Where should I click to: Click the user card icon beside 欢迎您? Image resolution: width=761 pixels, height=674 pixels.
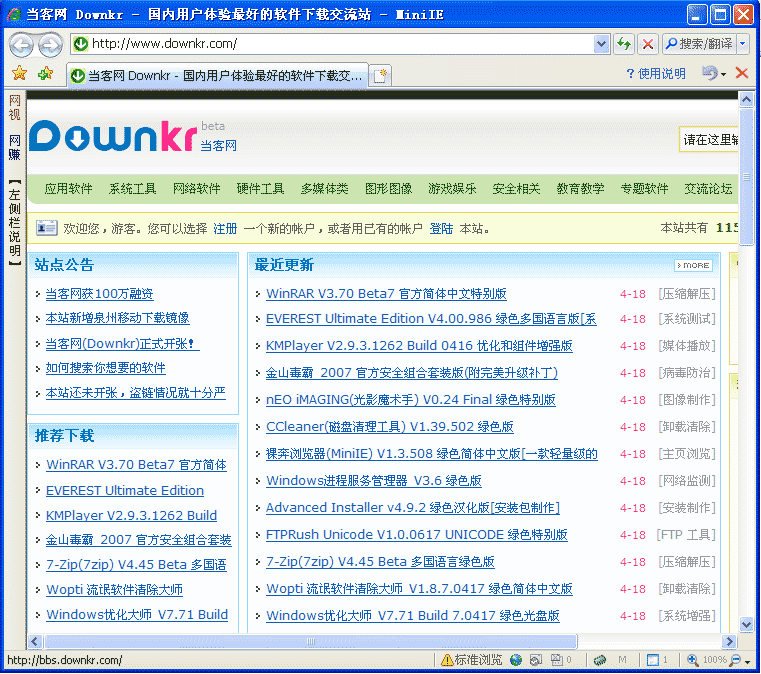pyautogui.click(x=47, y=228)
